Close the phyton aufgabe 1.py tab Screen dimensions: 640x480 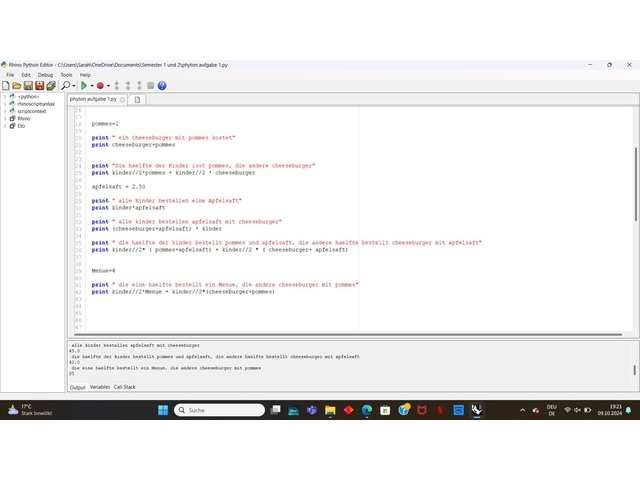pos(122,100)
